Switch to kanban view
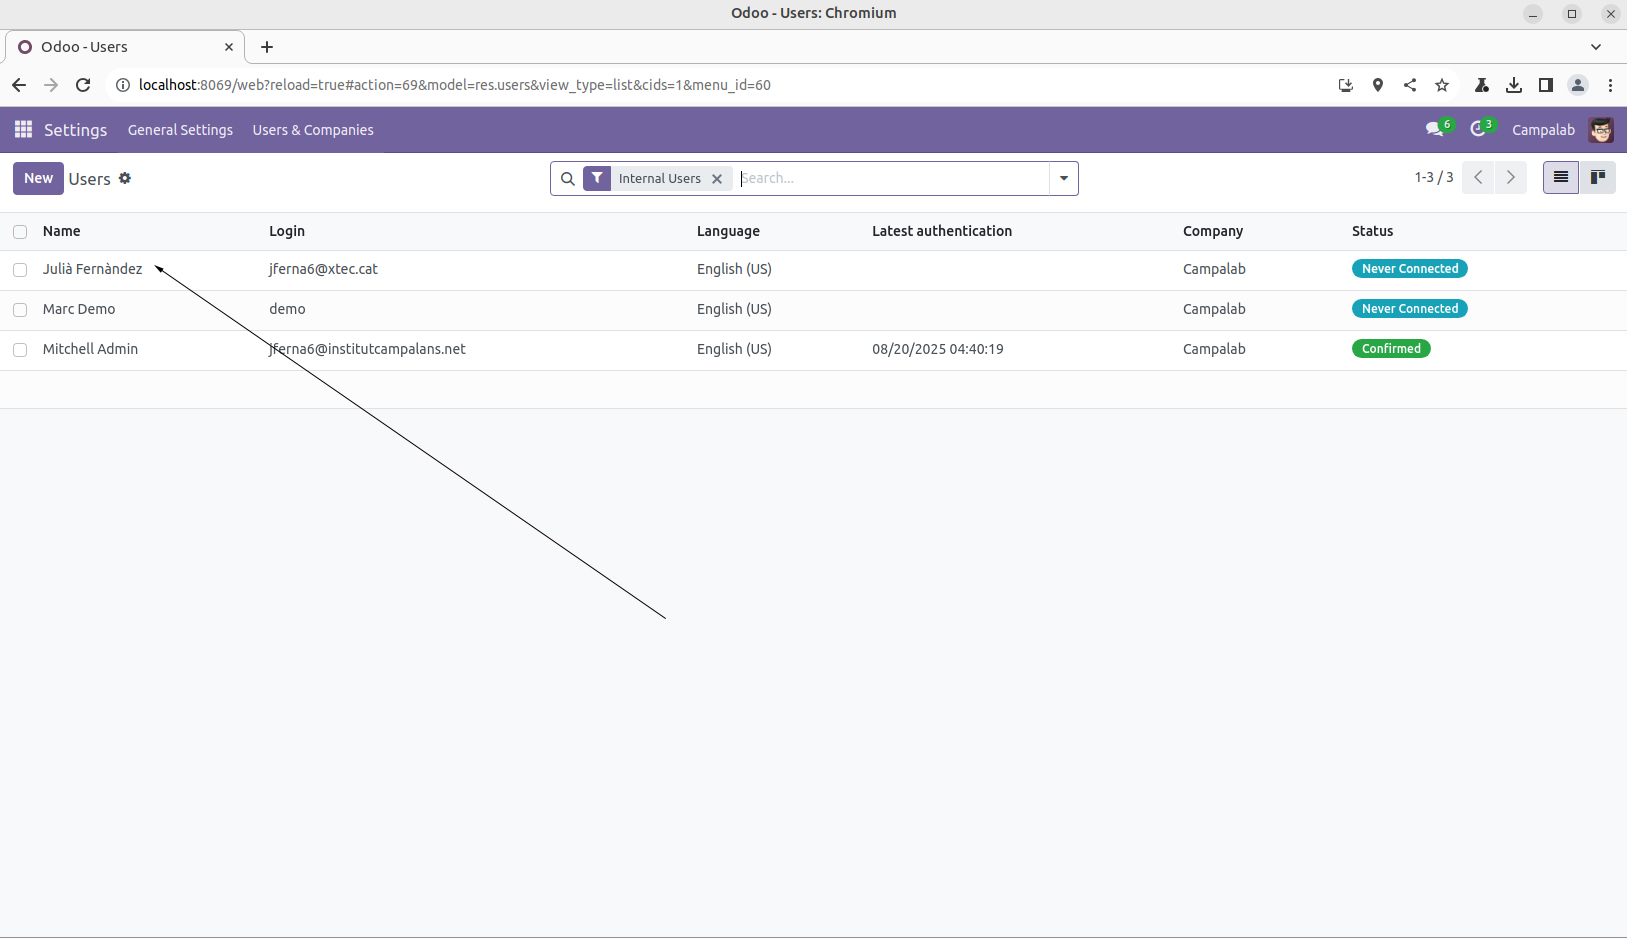The image size is (1627, 938). point(1598,178)
